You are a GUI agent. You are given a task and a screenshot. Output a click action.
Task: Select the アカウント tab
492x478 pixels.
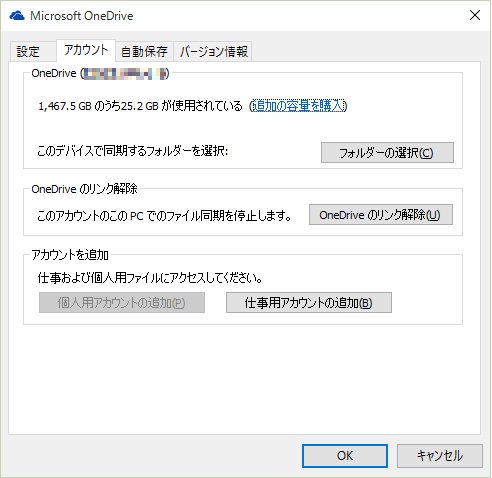[86, 50]
